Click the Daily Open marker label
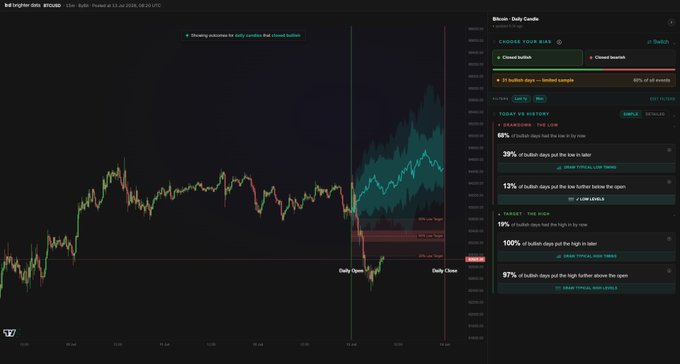The height and width of the screenshot is (364, 680). point(351,271)
